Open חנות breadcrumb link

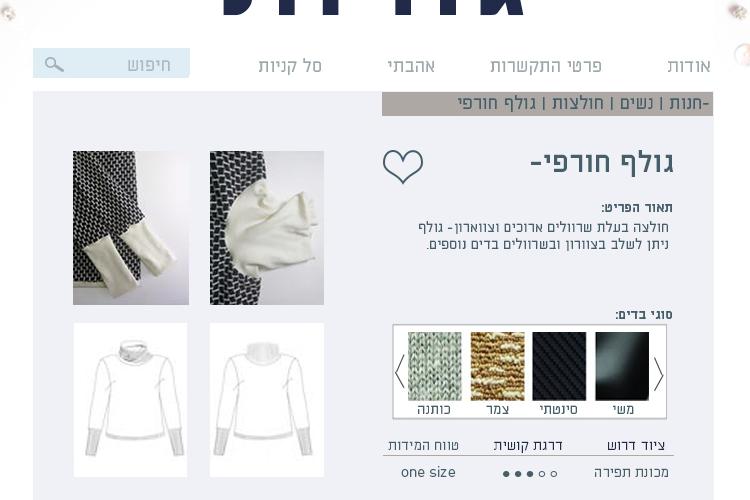pyautogui.click(x=688, y=103)
